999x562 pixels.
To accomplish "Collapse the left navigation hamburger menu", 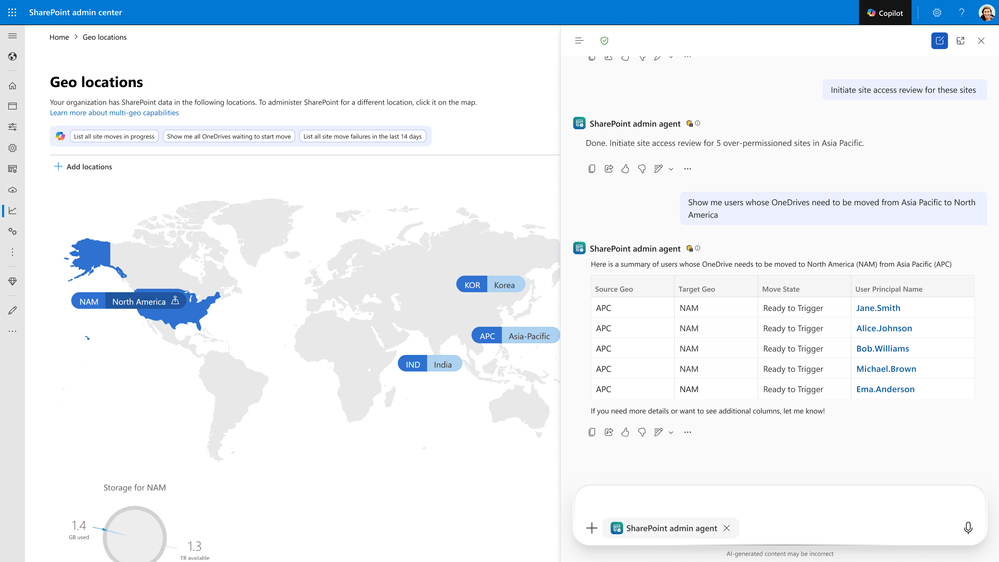I will click(12, 36).
